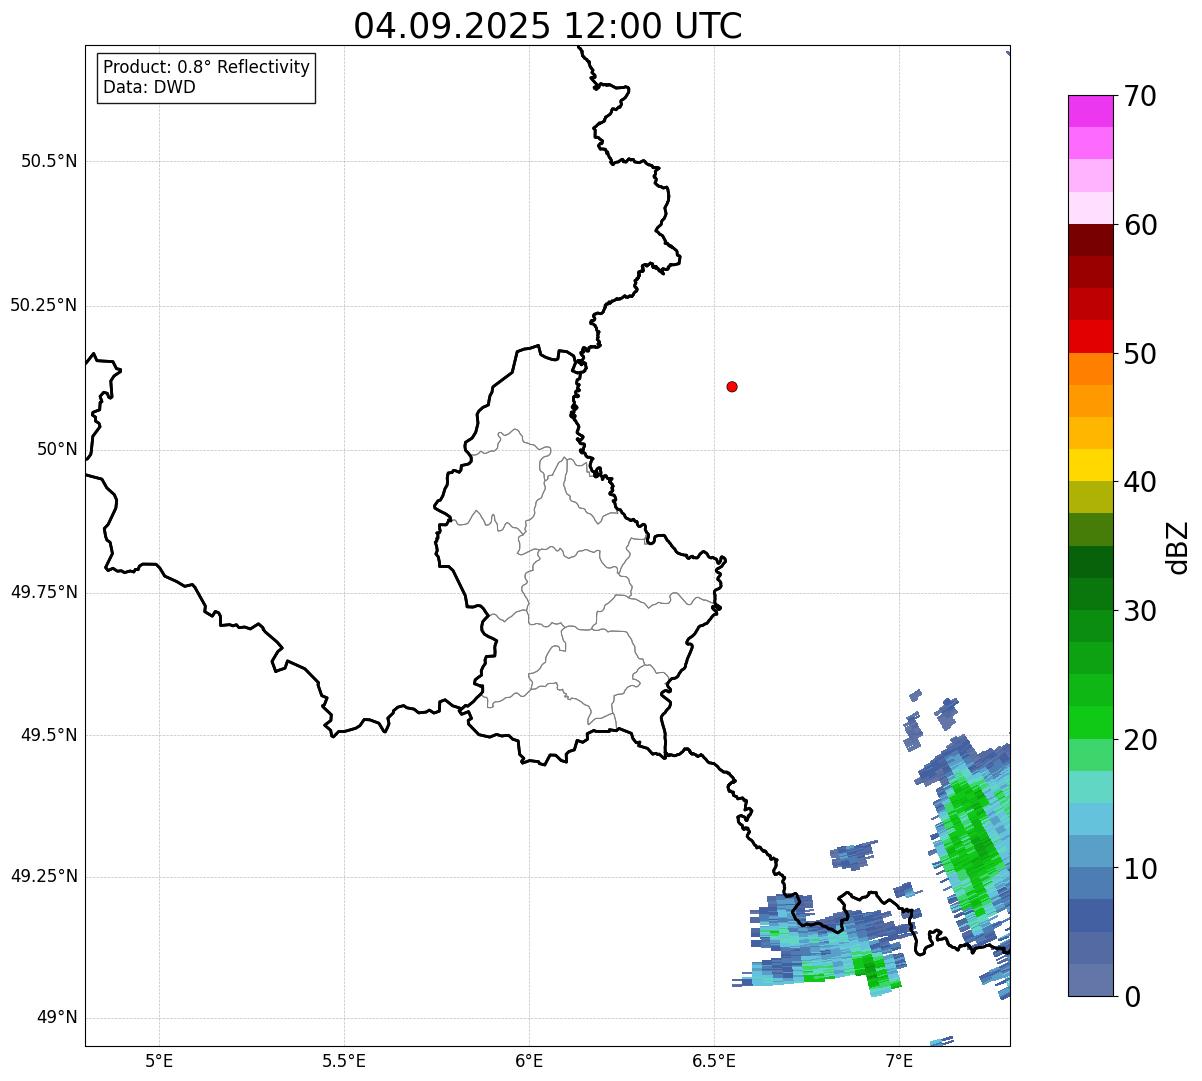The width and height of the screenshot is (1202, 1081).
Task: Click the green radar echo near 7°E bottom
Action: [x=876, y=970]
